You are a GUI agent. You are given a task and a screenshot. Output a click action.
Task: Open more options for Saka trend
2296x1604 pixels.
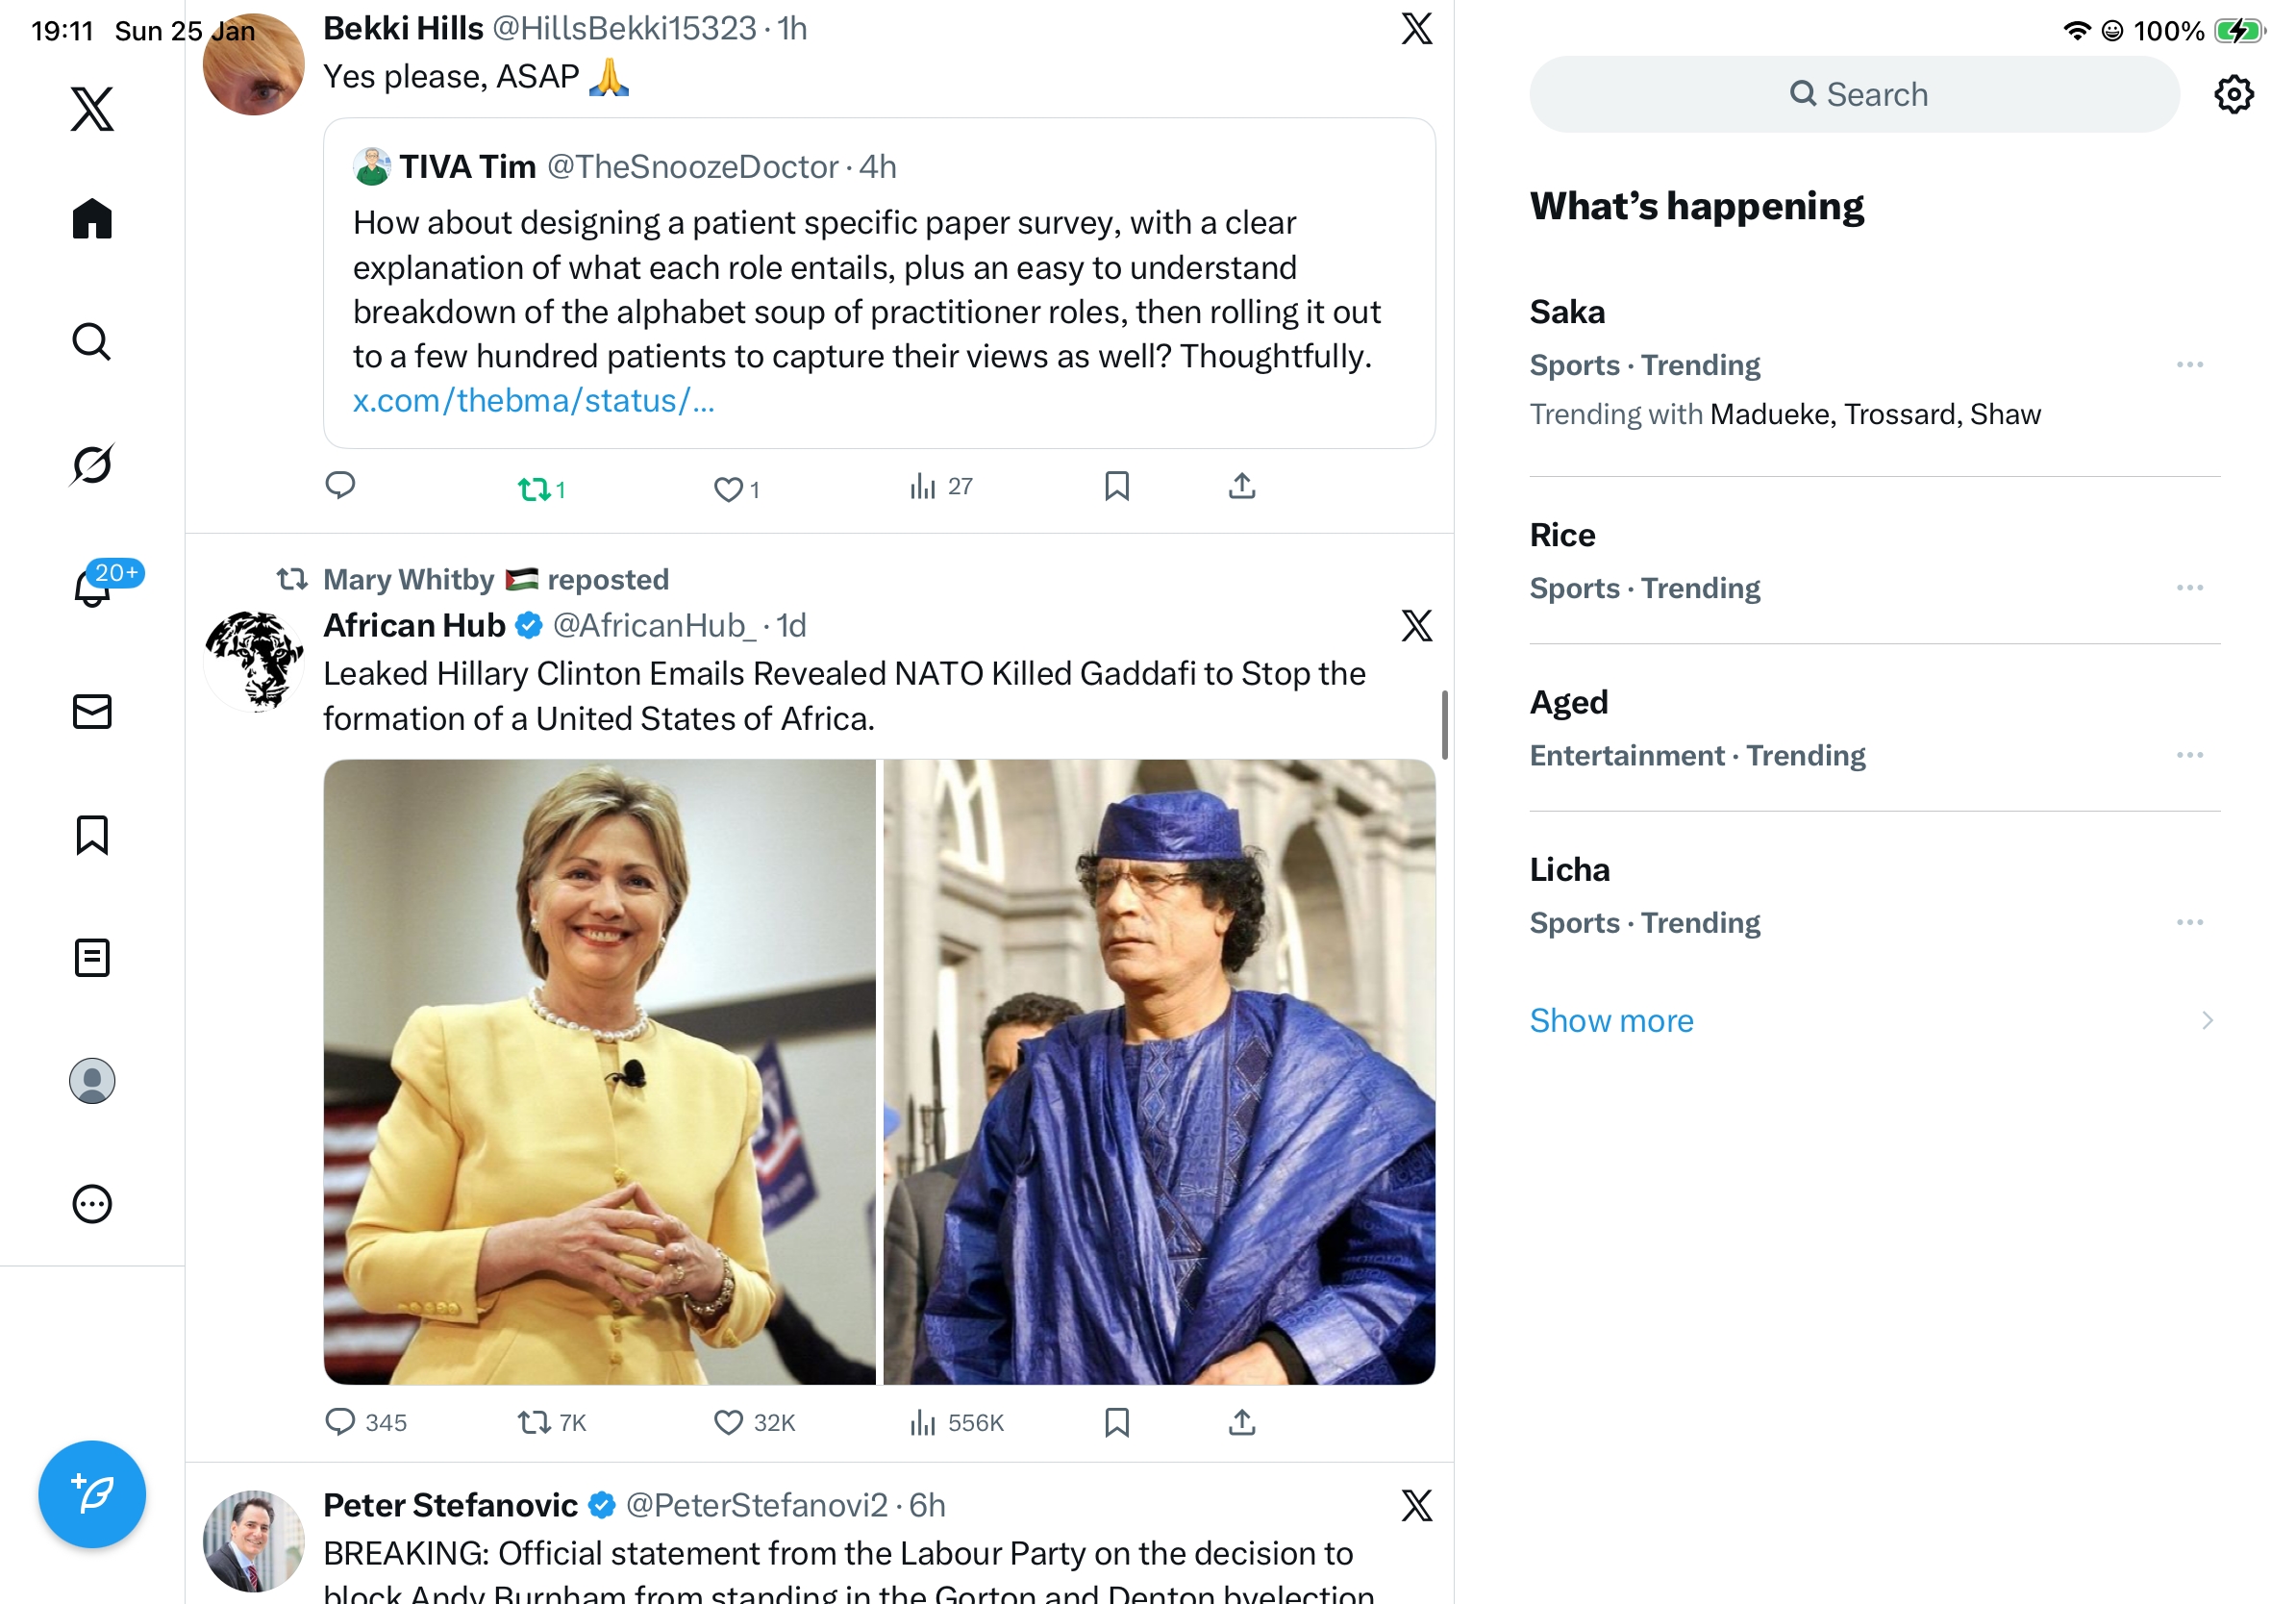2189,365
